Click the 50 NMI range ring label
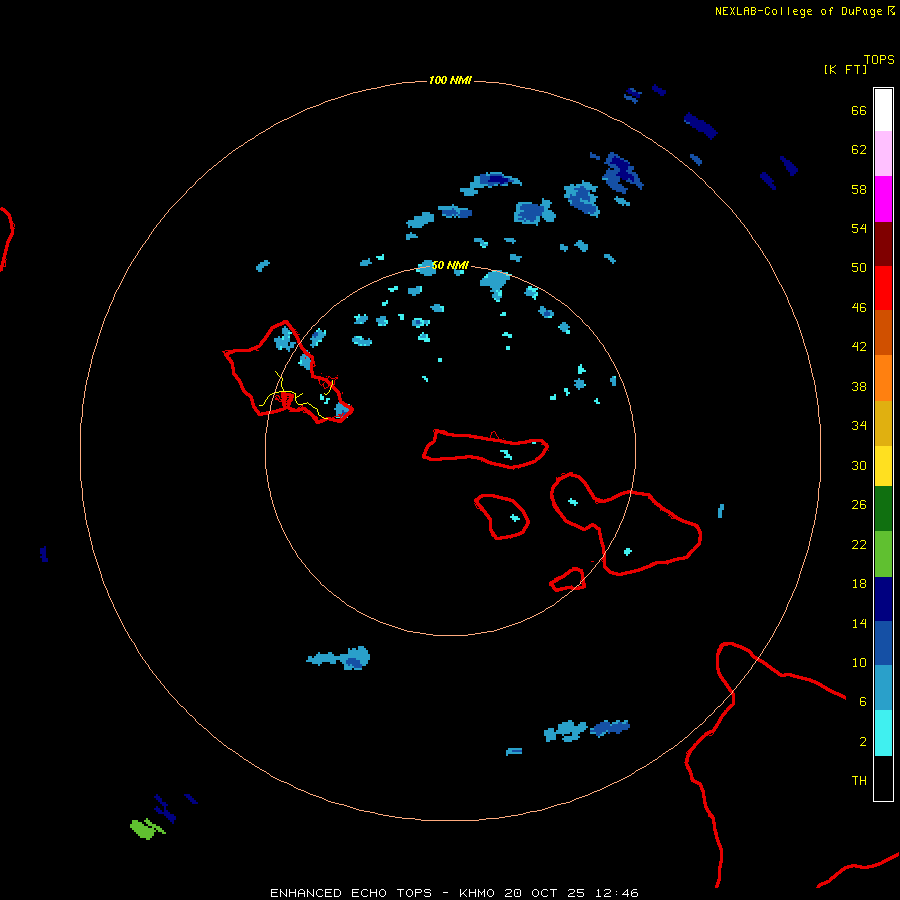This screenshot has height=900, width=900. click(x=450, y=265)
